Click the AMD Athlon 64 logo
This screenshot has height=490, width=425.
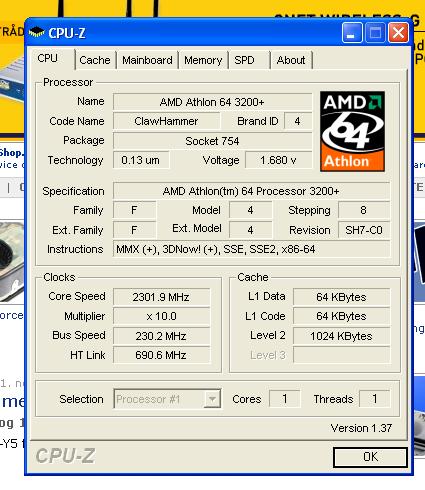click(352, 131)
